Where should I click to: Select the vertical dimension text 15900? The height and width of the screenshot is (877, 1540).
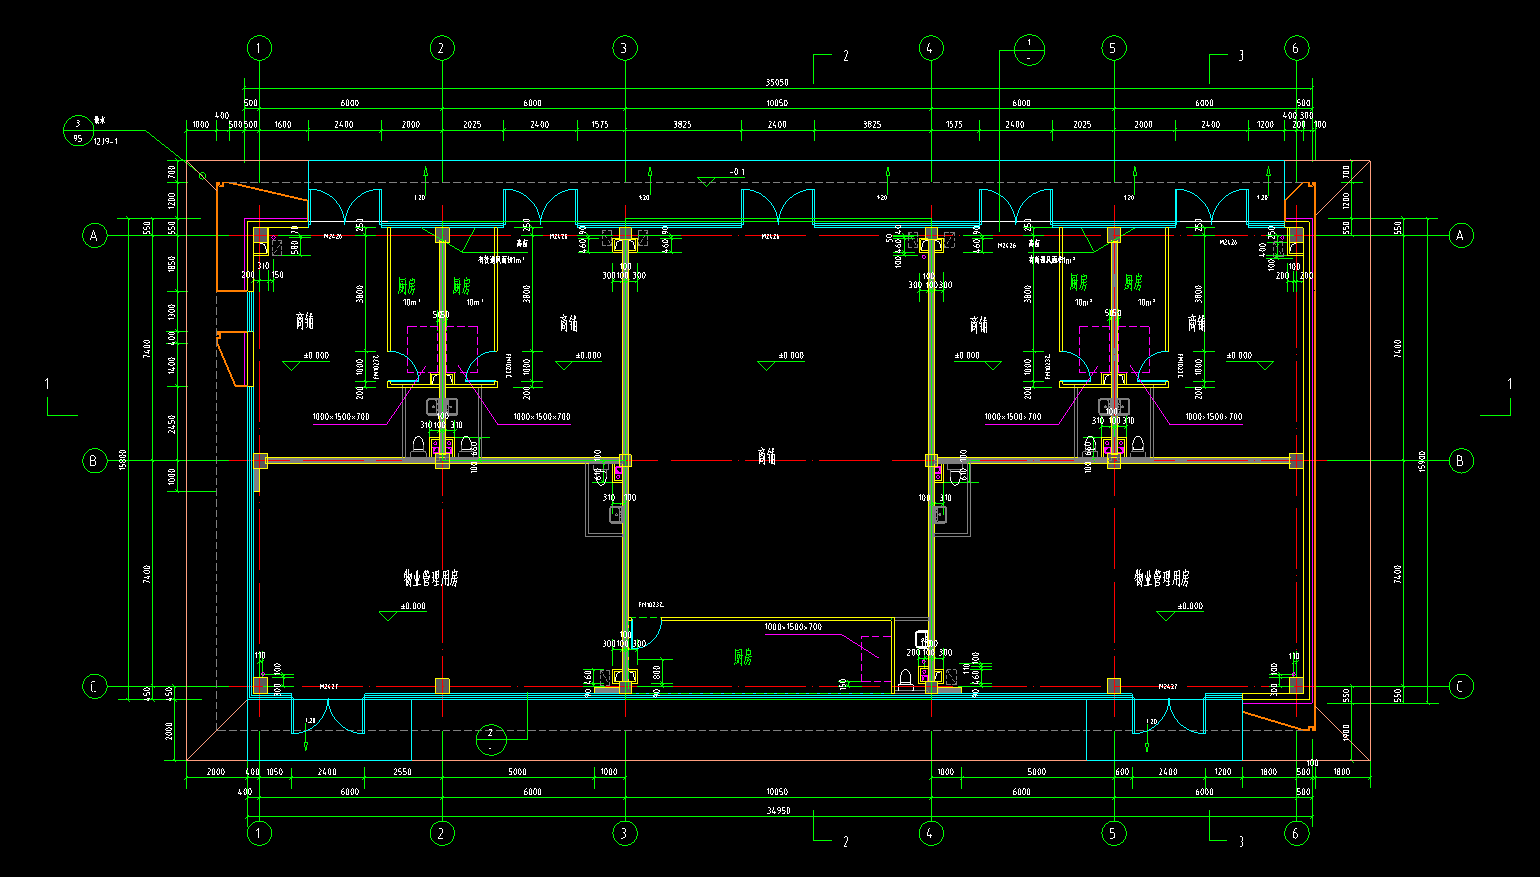point(1423,461)
